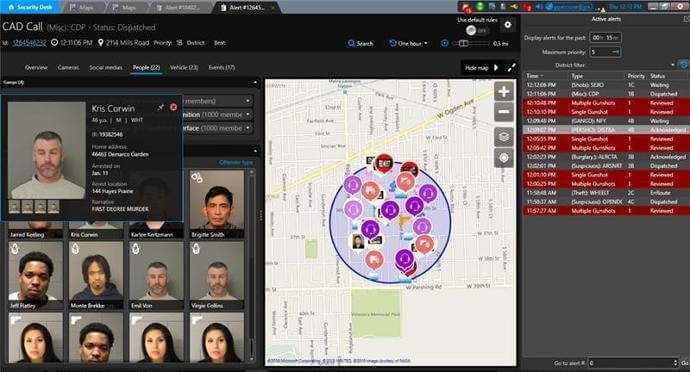Open the map layers icon
This screenshot has width=690, height=372.
coord(504,137)
